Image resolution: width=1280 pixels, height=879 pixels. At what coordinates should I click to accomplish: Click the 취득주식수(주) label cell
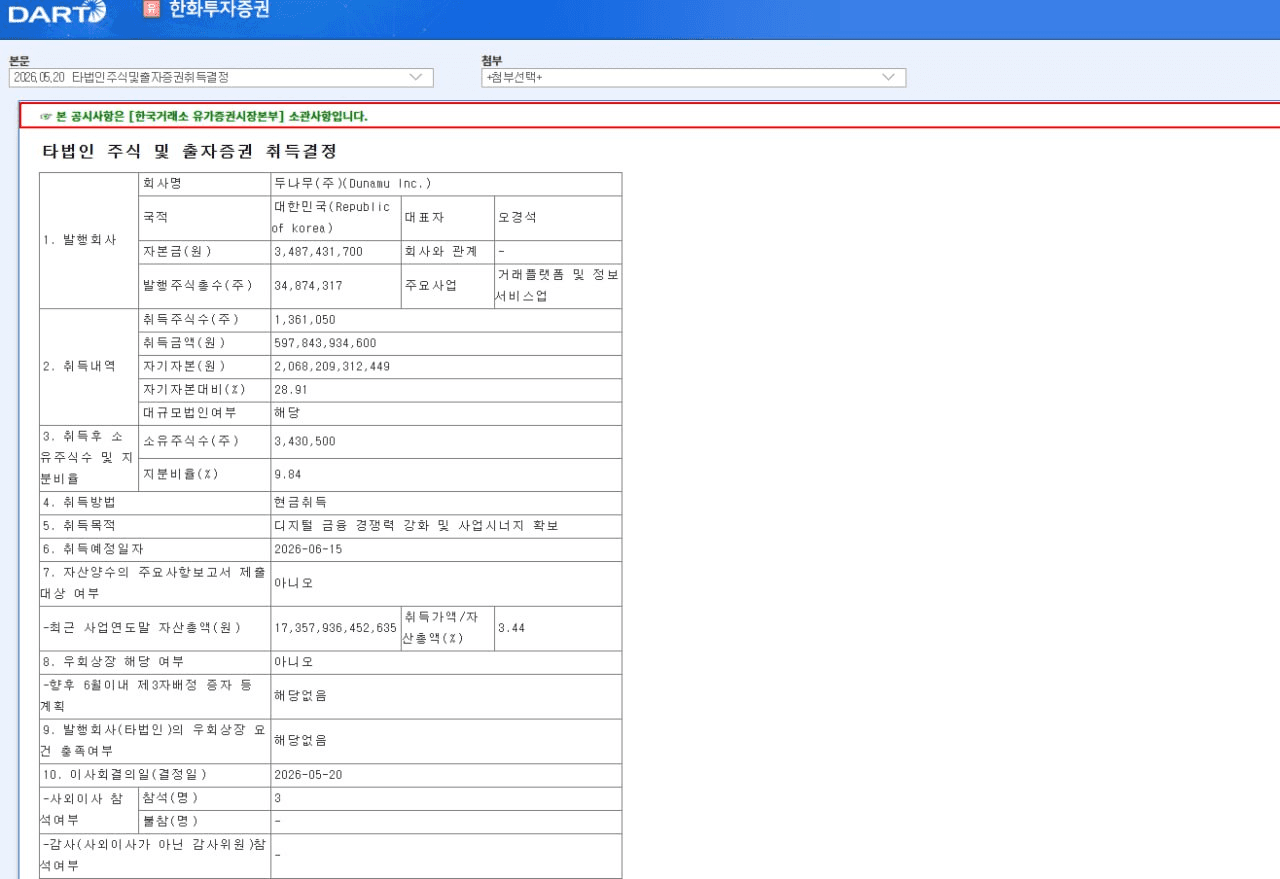pyautogui.click(x=205, y=320)
